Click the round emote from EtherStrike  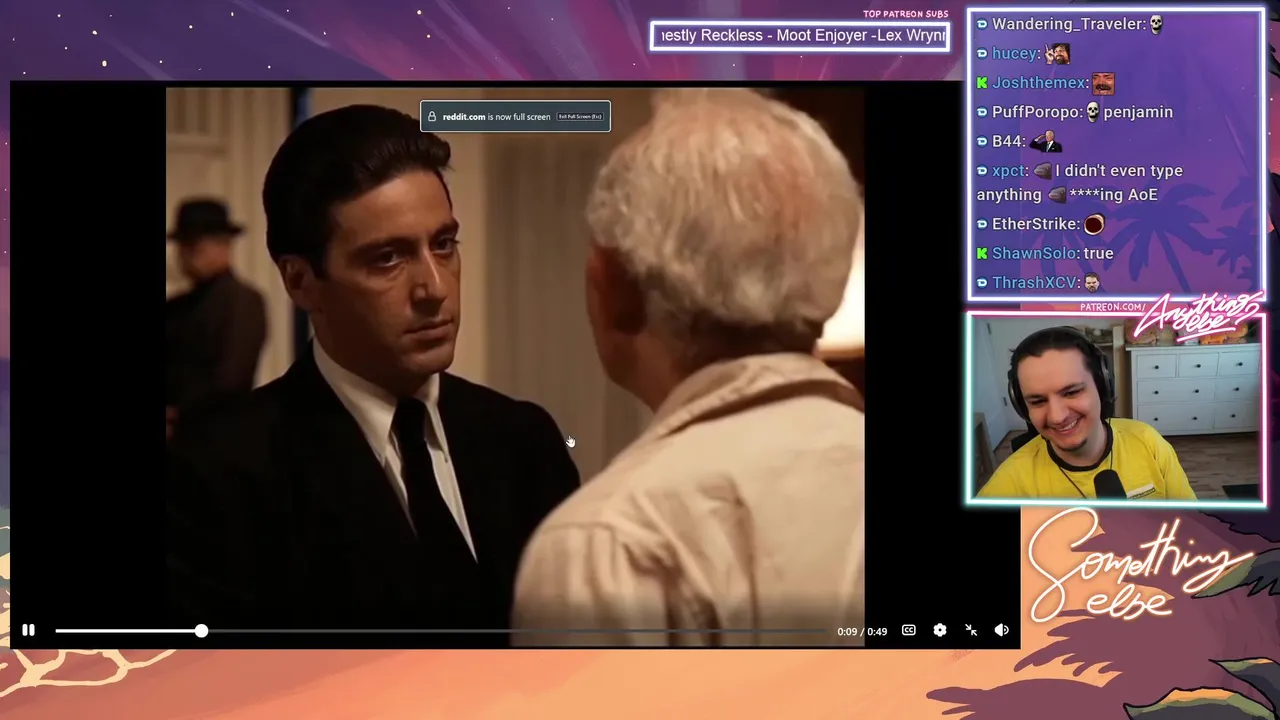coord(1094,224)
